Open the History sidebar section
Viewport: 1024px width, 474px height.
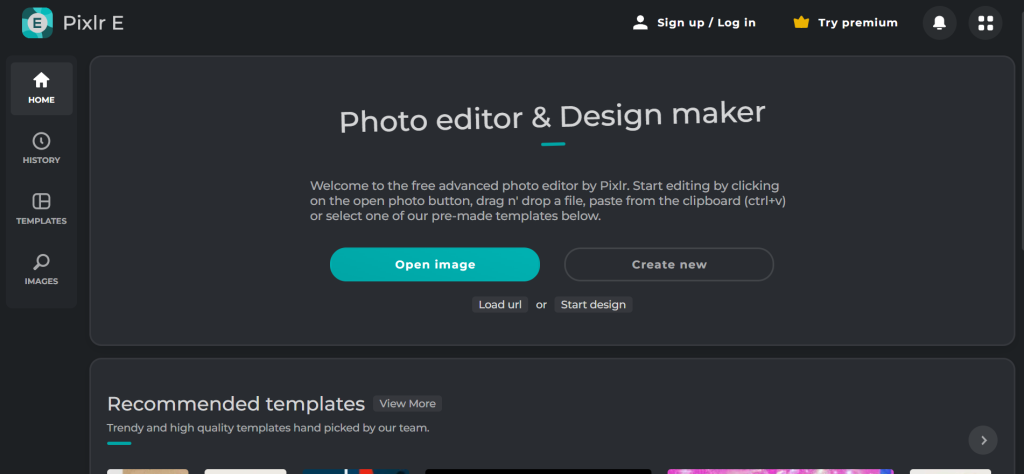(41, 149)
